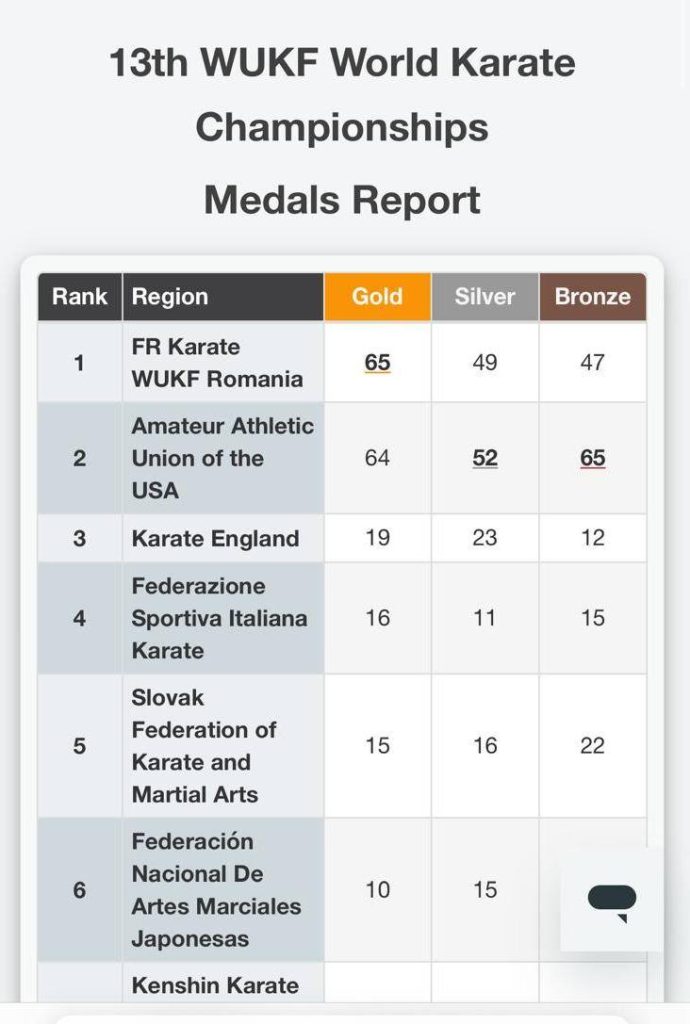
Task: Open Romania's underlined 65 gold count
Action: (x=377, y=362)
